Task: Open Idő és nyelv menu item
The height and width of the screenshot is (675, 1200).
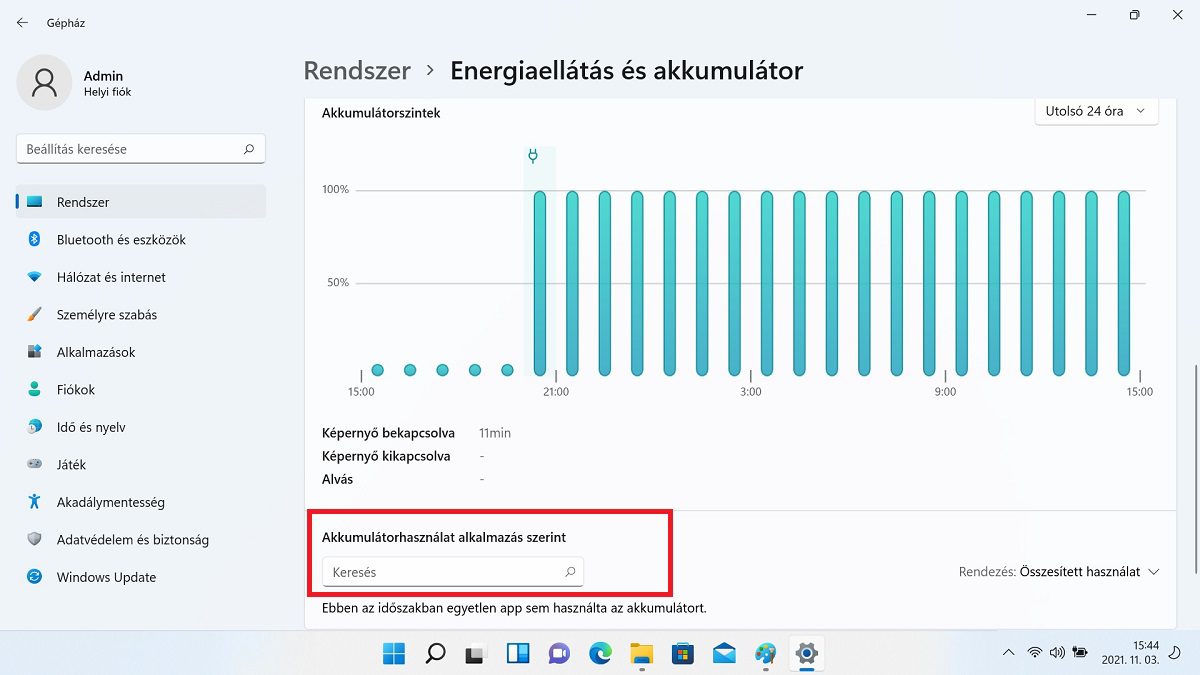Action: pyautogui.click(x=91, y=427)
